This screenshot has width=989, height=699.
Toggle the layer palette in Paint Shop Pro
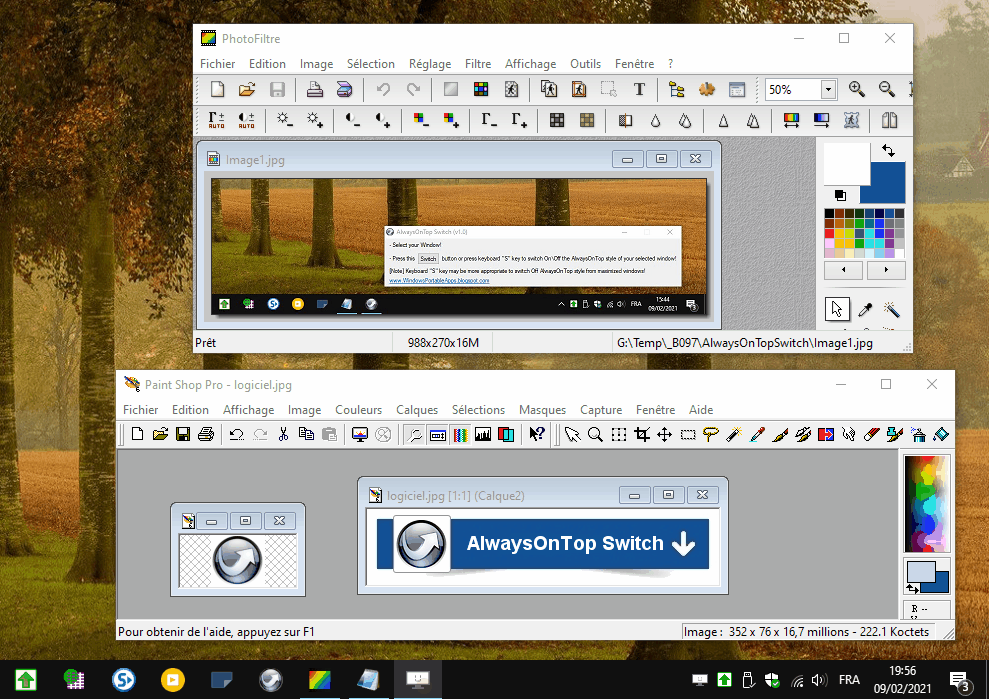pos(506,434)
